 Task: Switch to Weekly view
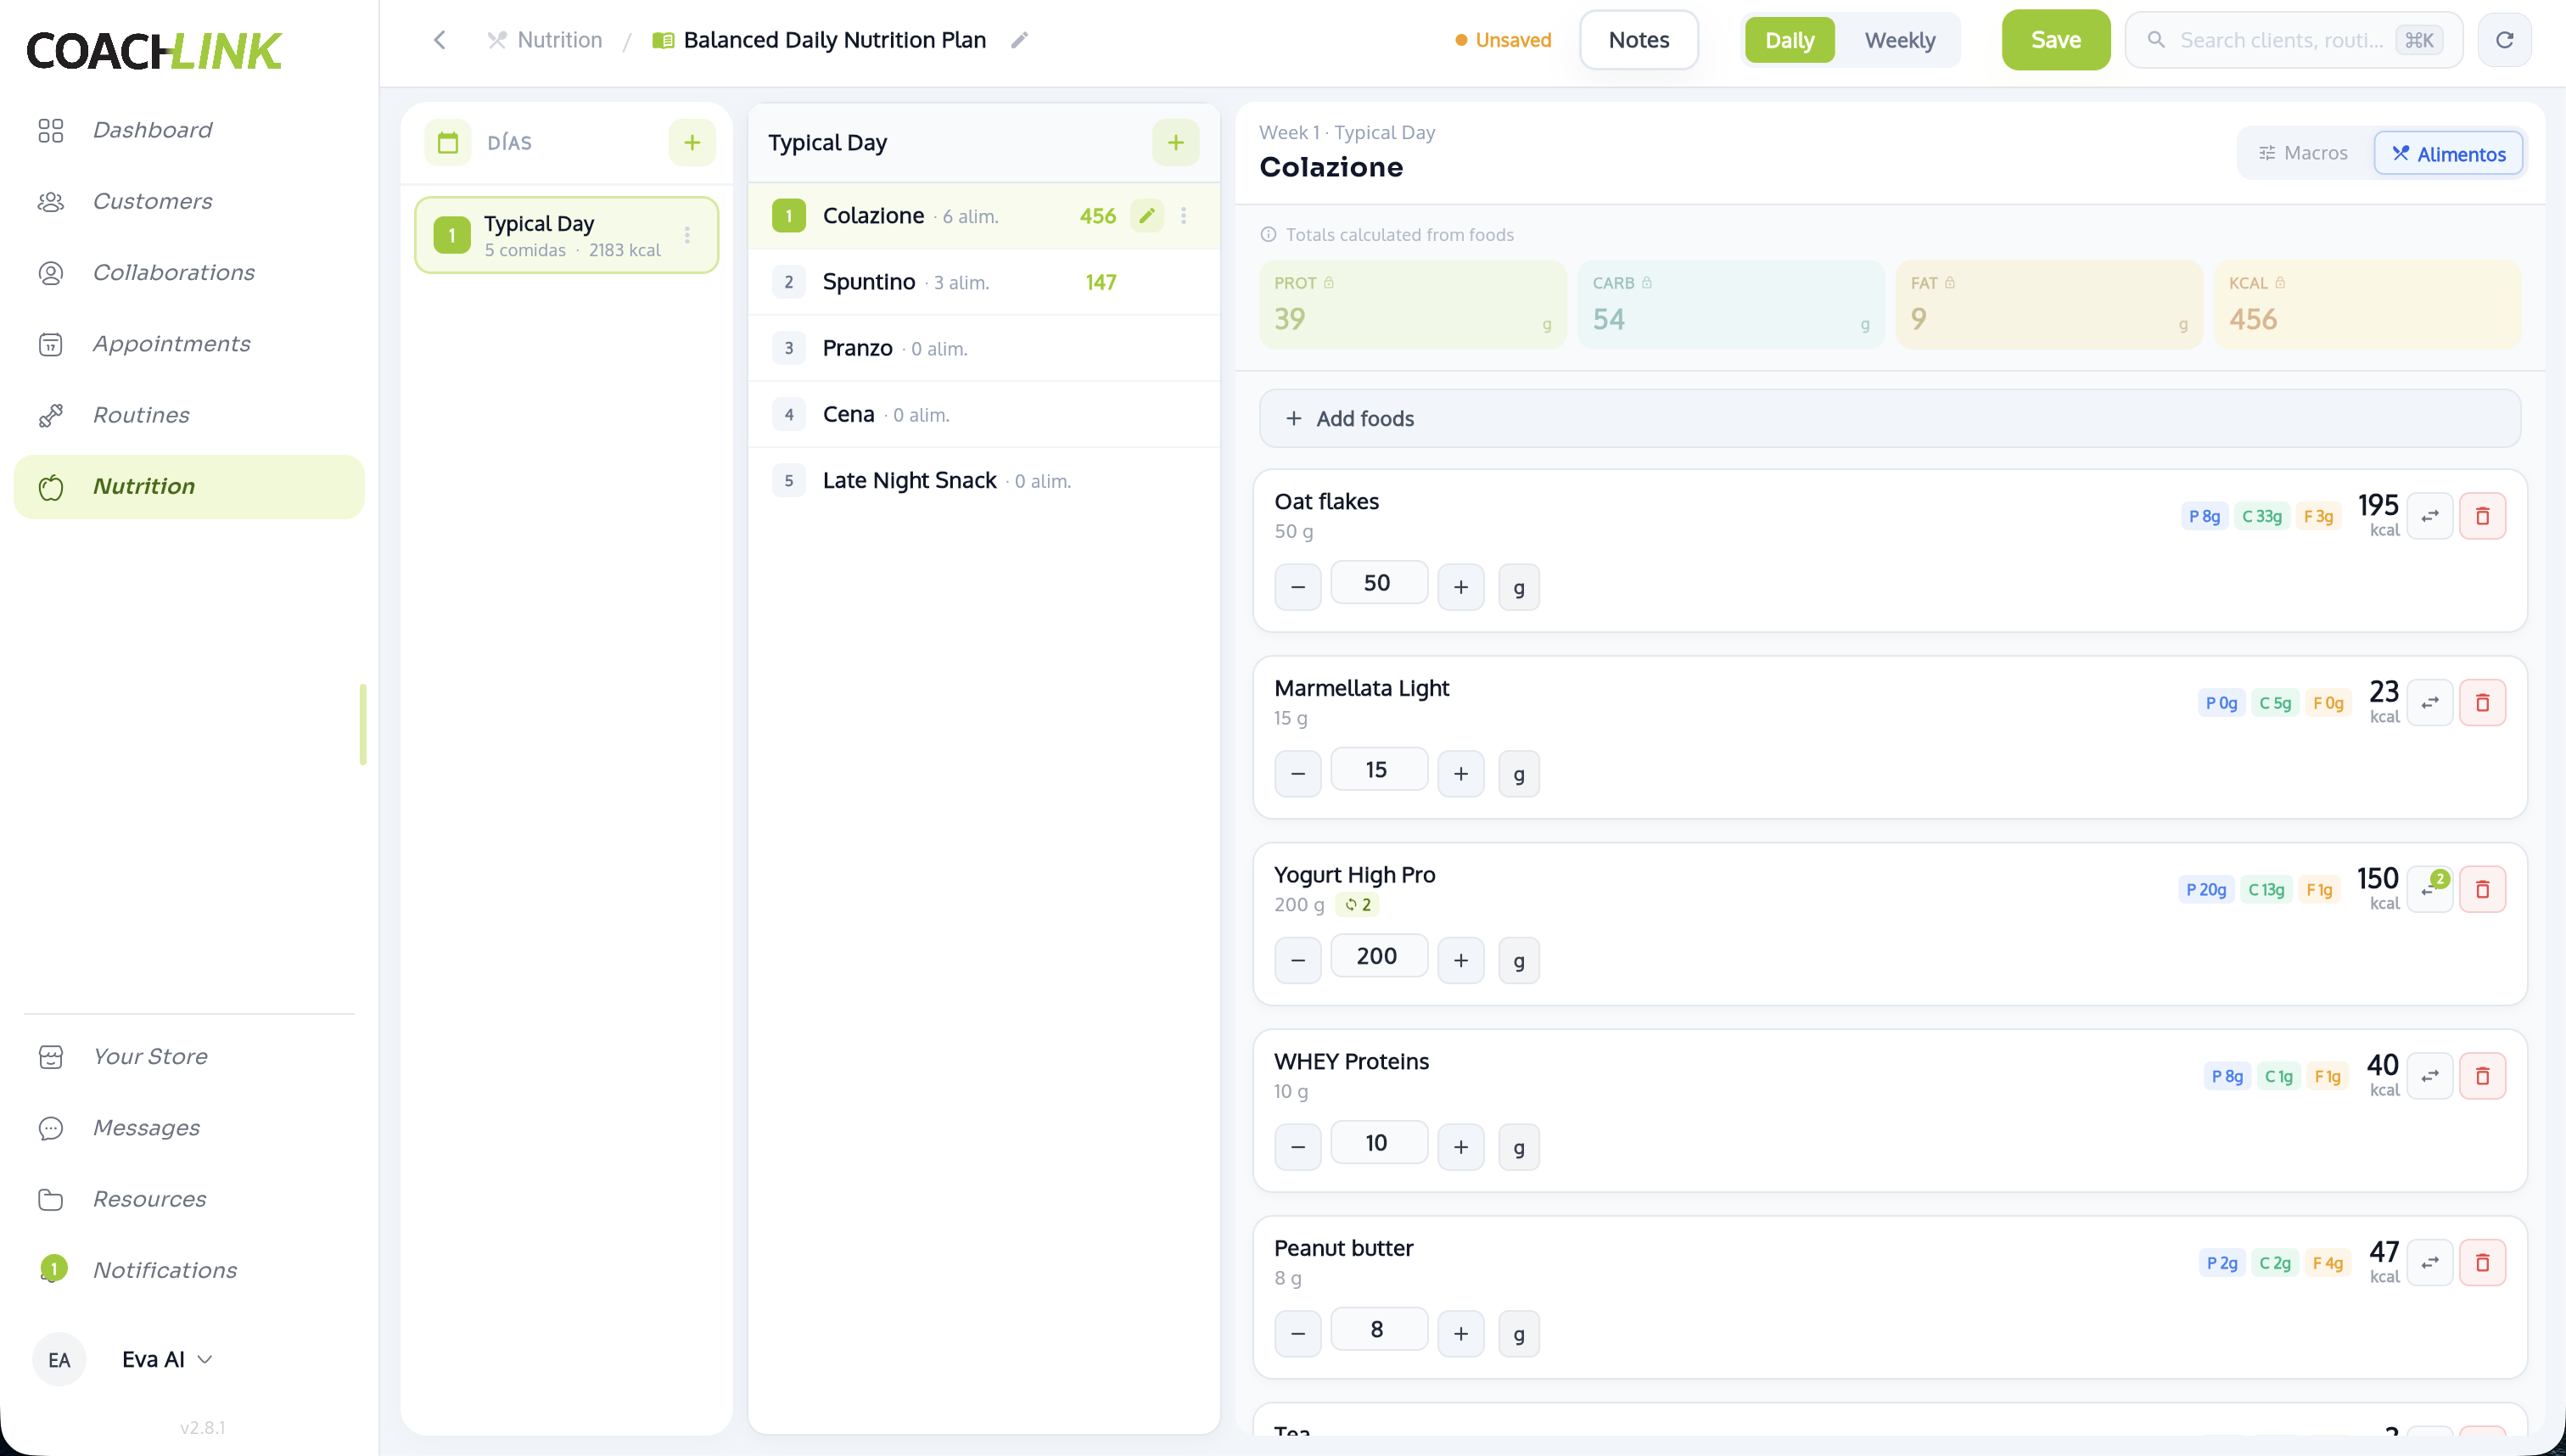1899,40
